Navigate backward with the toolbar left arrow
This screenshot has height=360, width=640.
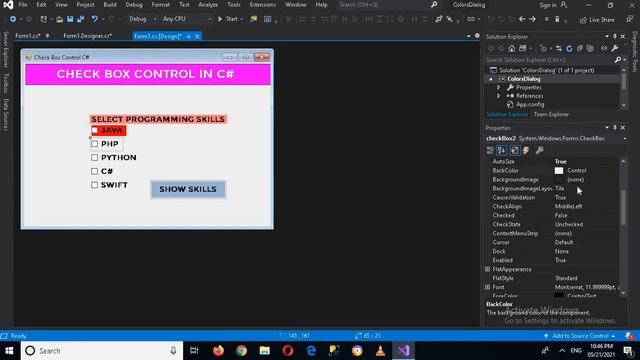(x=522, y=19)
